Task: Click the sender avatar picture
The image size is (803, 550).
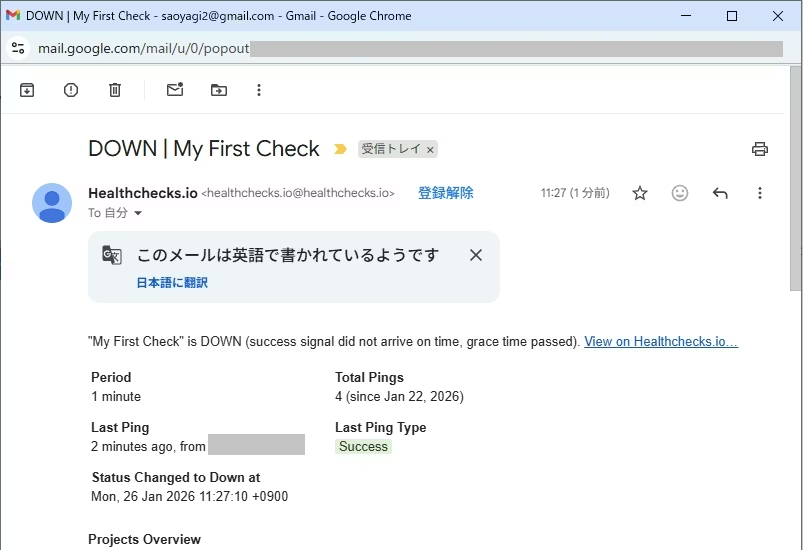Action: (52, 203)
